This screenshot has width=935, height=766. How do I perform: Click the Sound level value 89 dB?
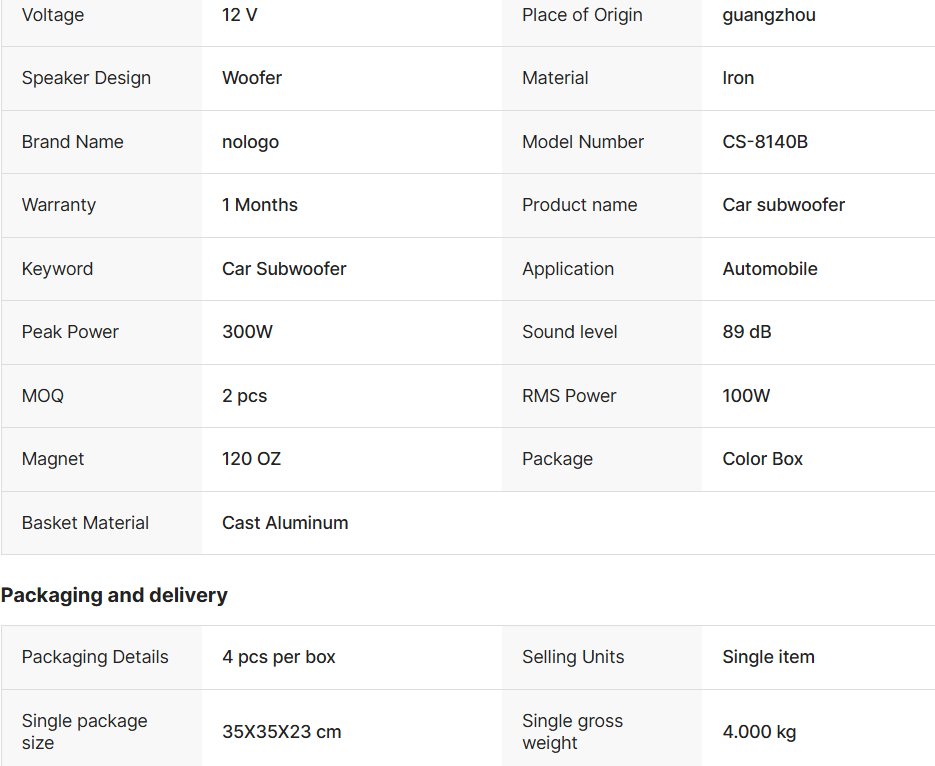[747, 332]
